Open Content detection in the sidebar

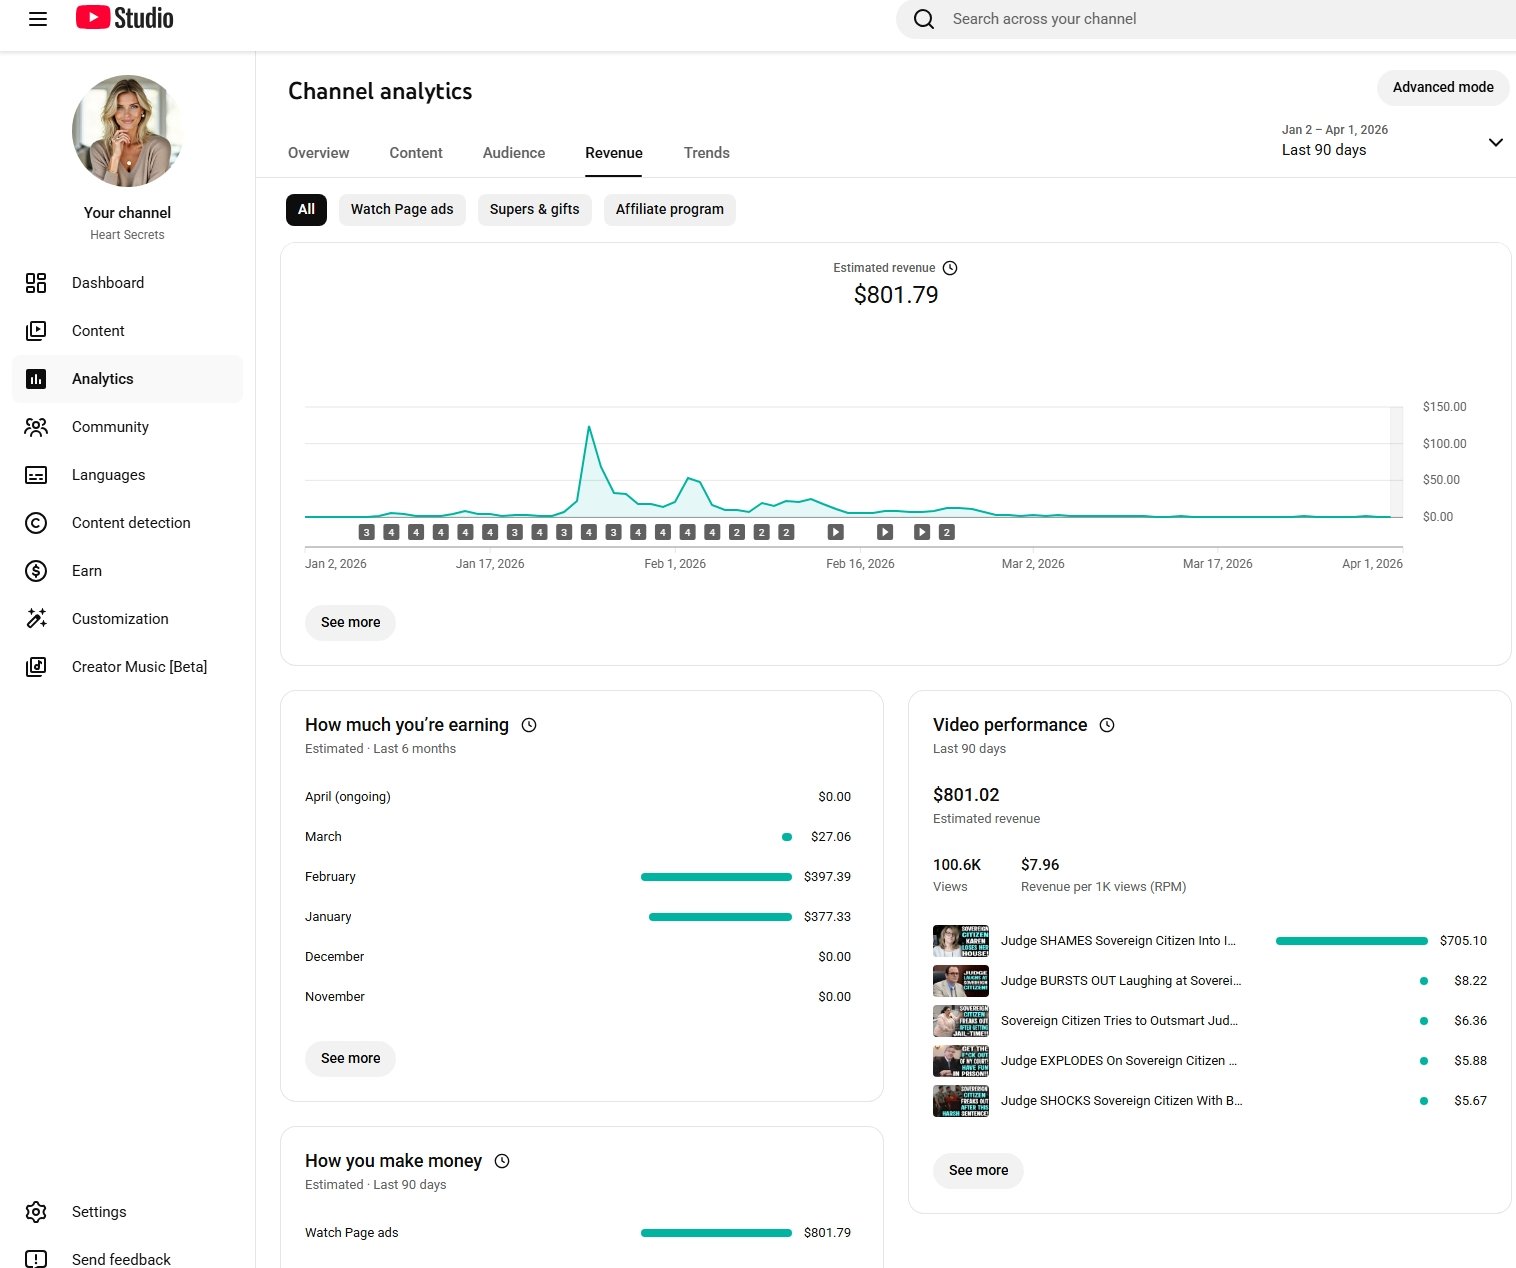(131, 523)
